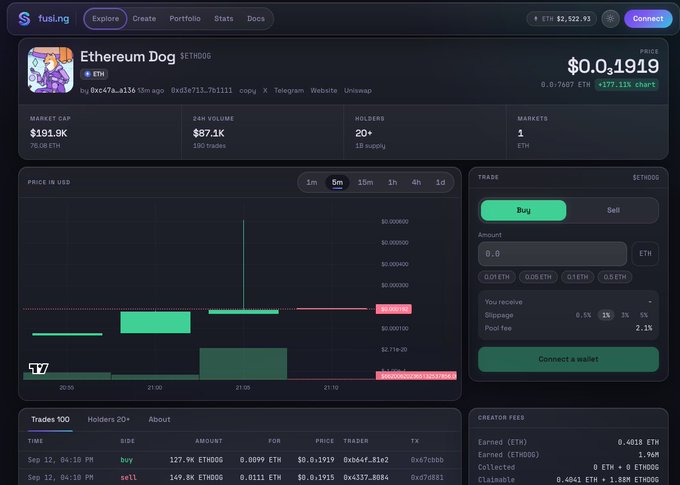Choose the 0.05 ETH preset amount

coord(538,277)
